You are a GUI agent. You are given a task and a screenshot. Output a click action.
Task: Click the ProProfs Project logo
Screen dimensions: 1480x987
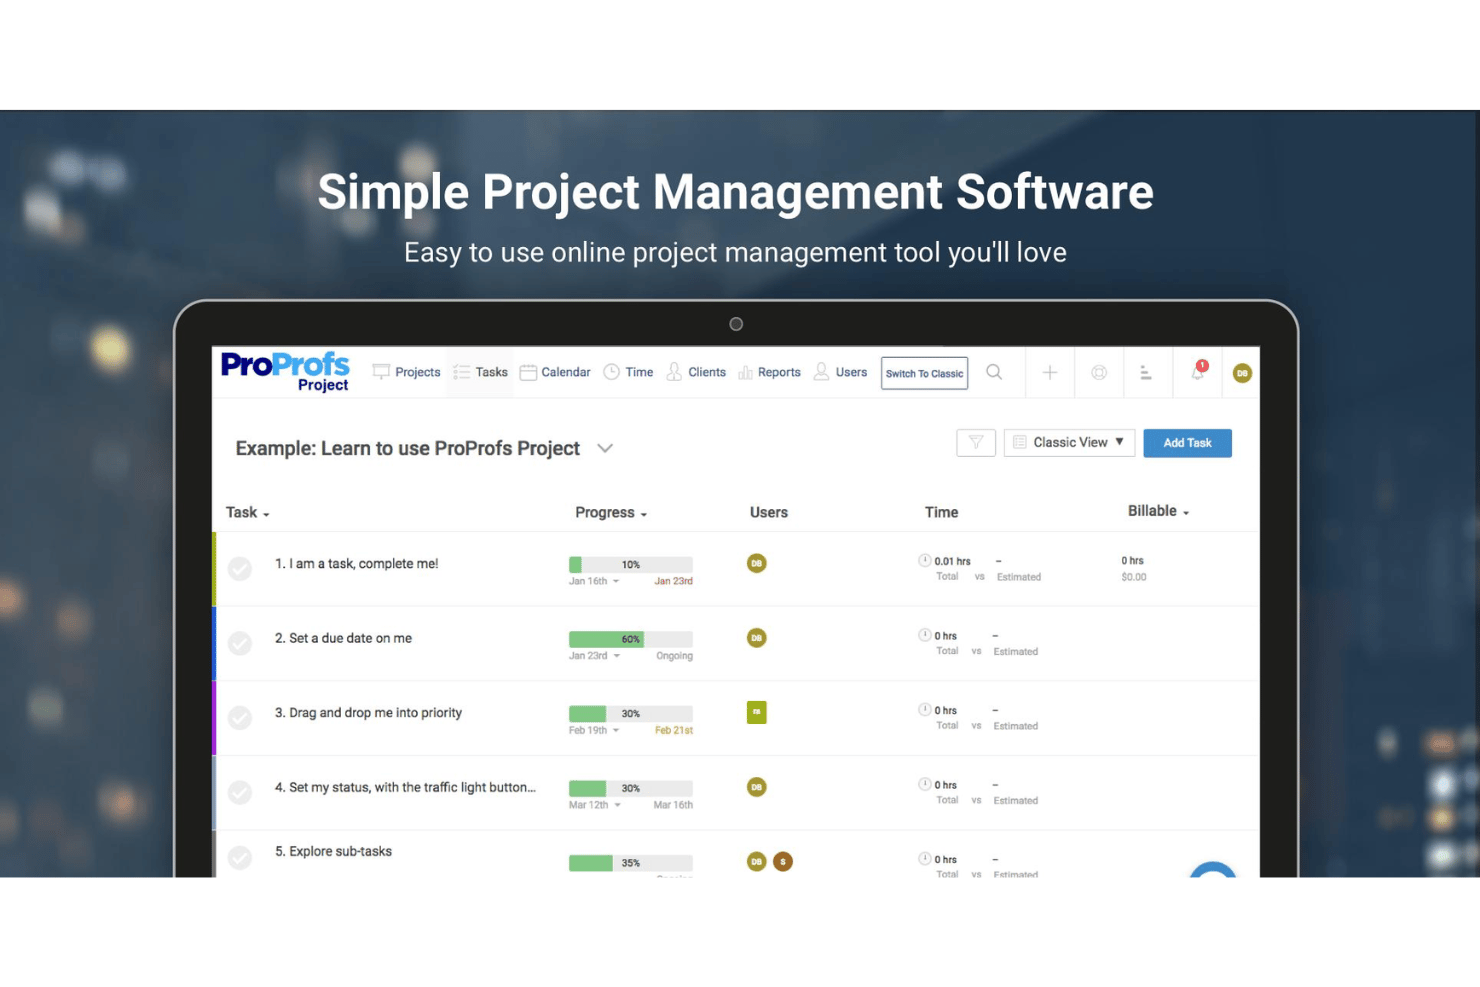pyautogui.click(x=285, y=372)
